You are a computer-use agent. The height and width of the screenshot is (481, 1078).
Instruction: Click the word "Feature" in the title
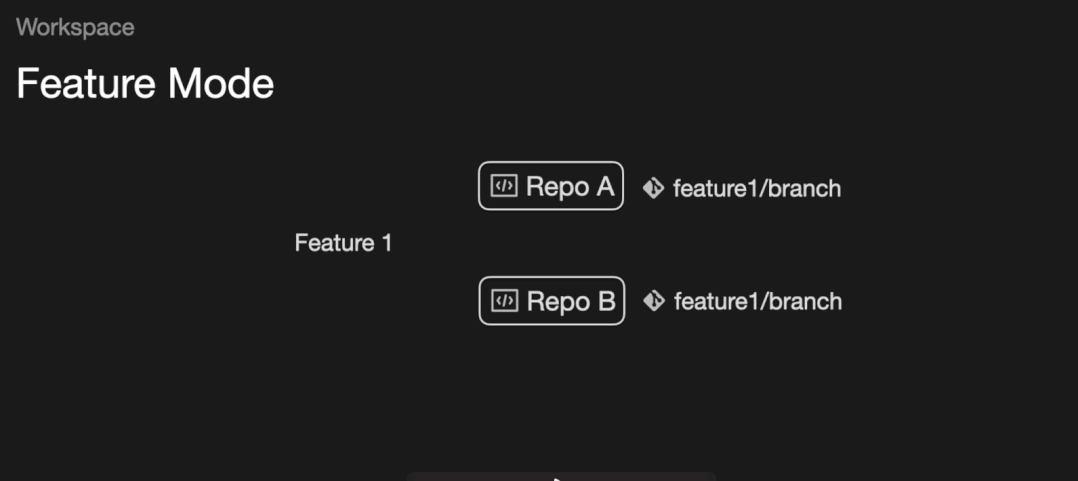tap(86, 84)
